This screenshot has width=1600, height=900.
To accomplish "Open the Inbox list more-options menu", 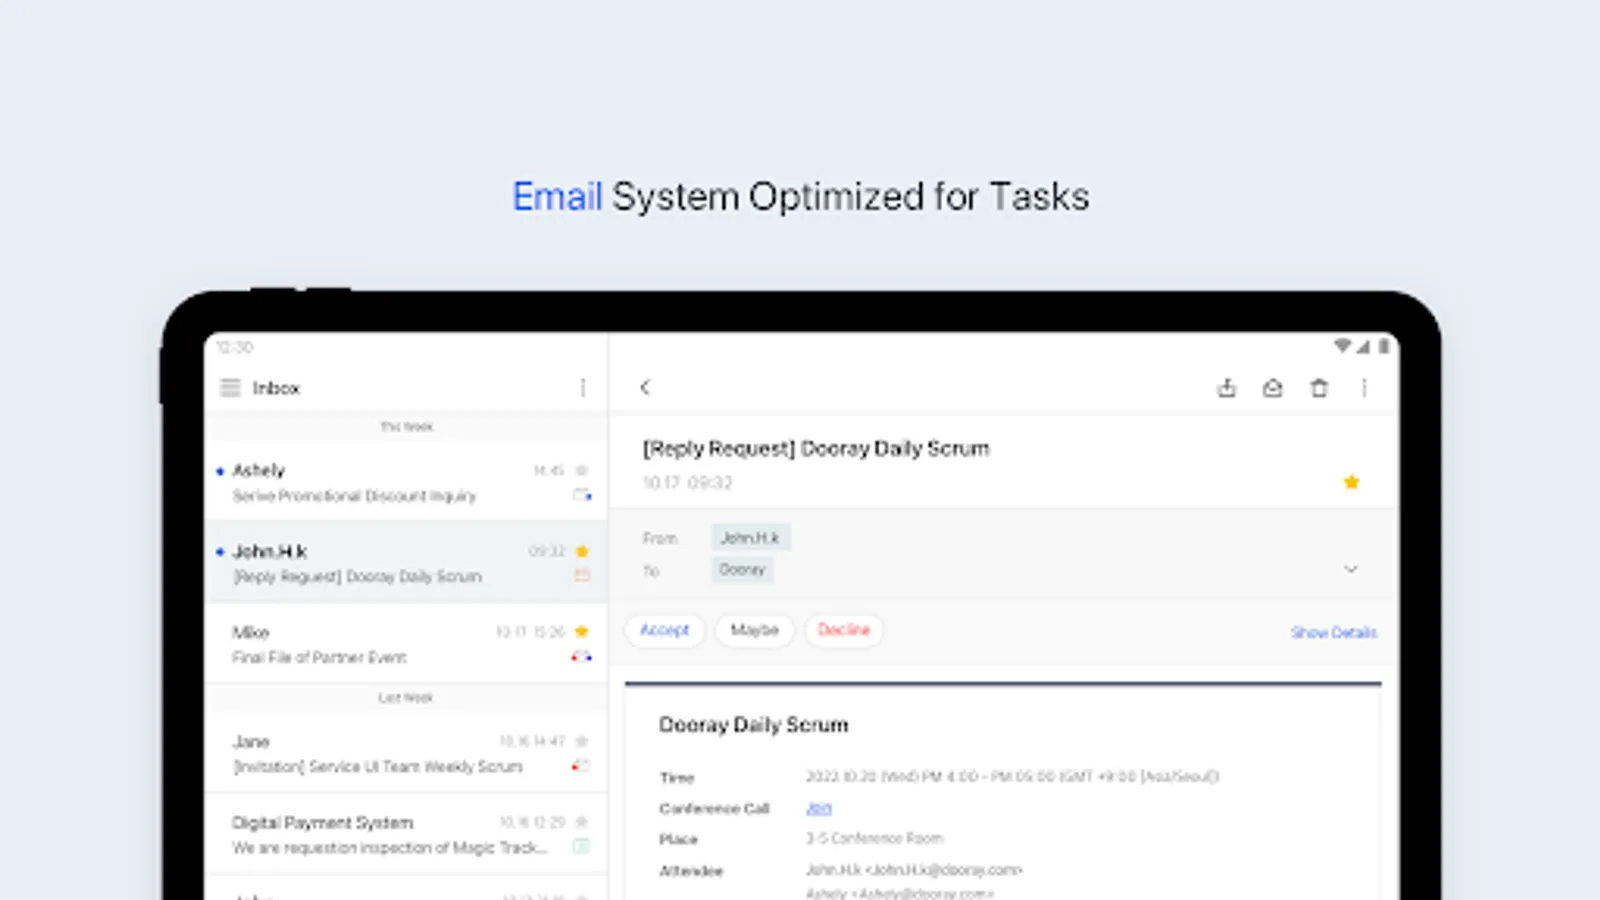I will point(583,388).
